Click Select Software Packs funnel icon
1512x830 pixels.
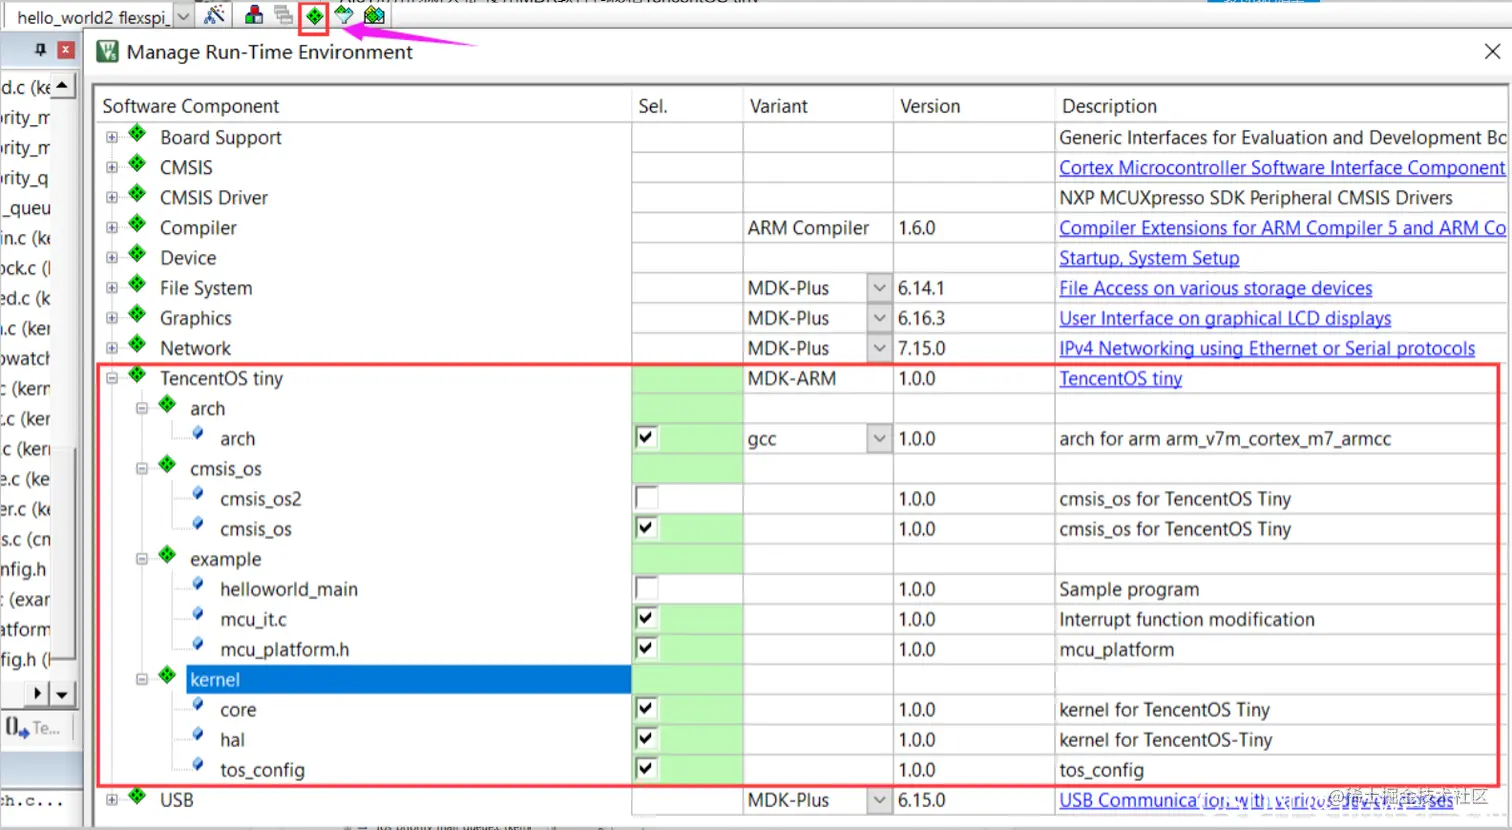click(344, 15)
